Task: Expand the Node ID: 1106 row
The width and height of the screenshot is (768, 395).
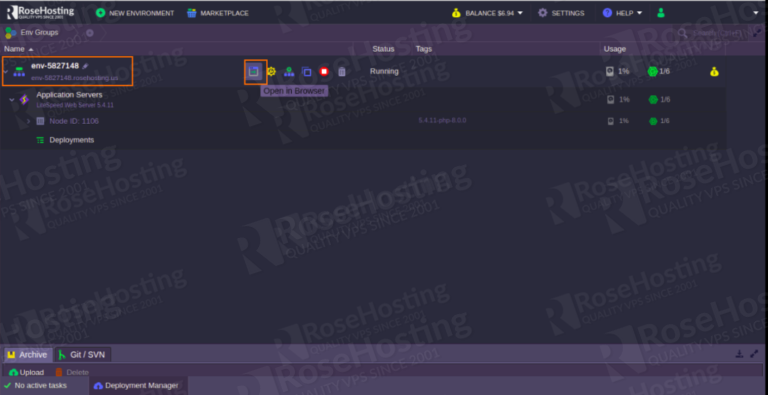Action: pyautogui.click(x=28, y=121)
